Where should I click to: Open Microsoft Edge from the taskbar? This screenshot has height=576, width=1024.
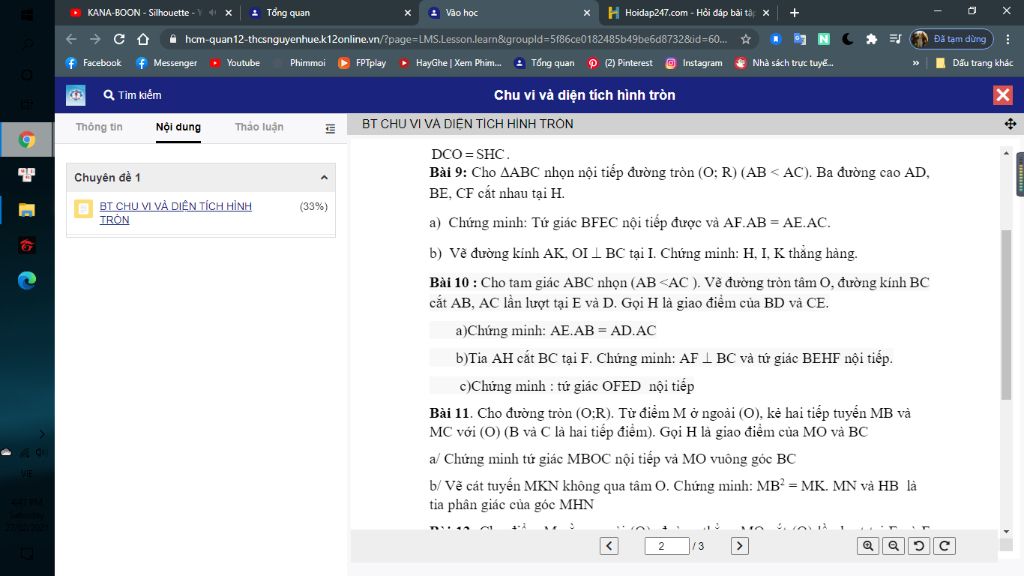coord(27,280)
